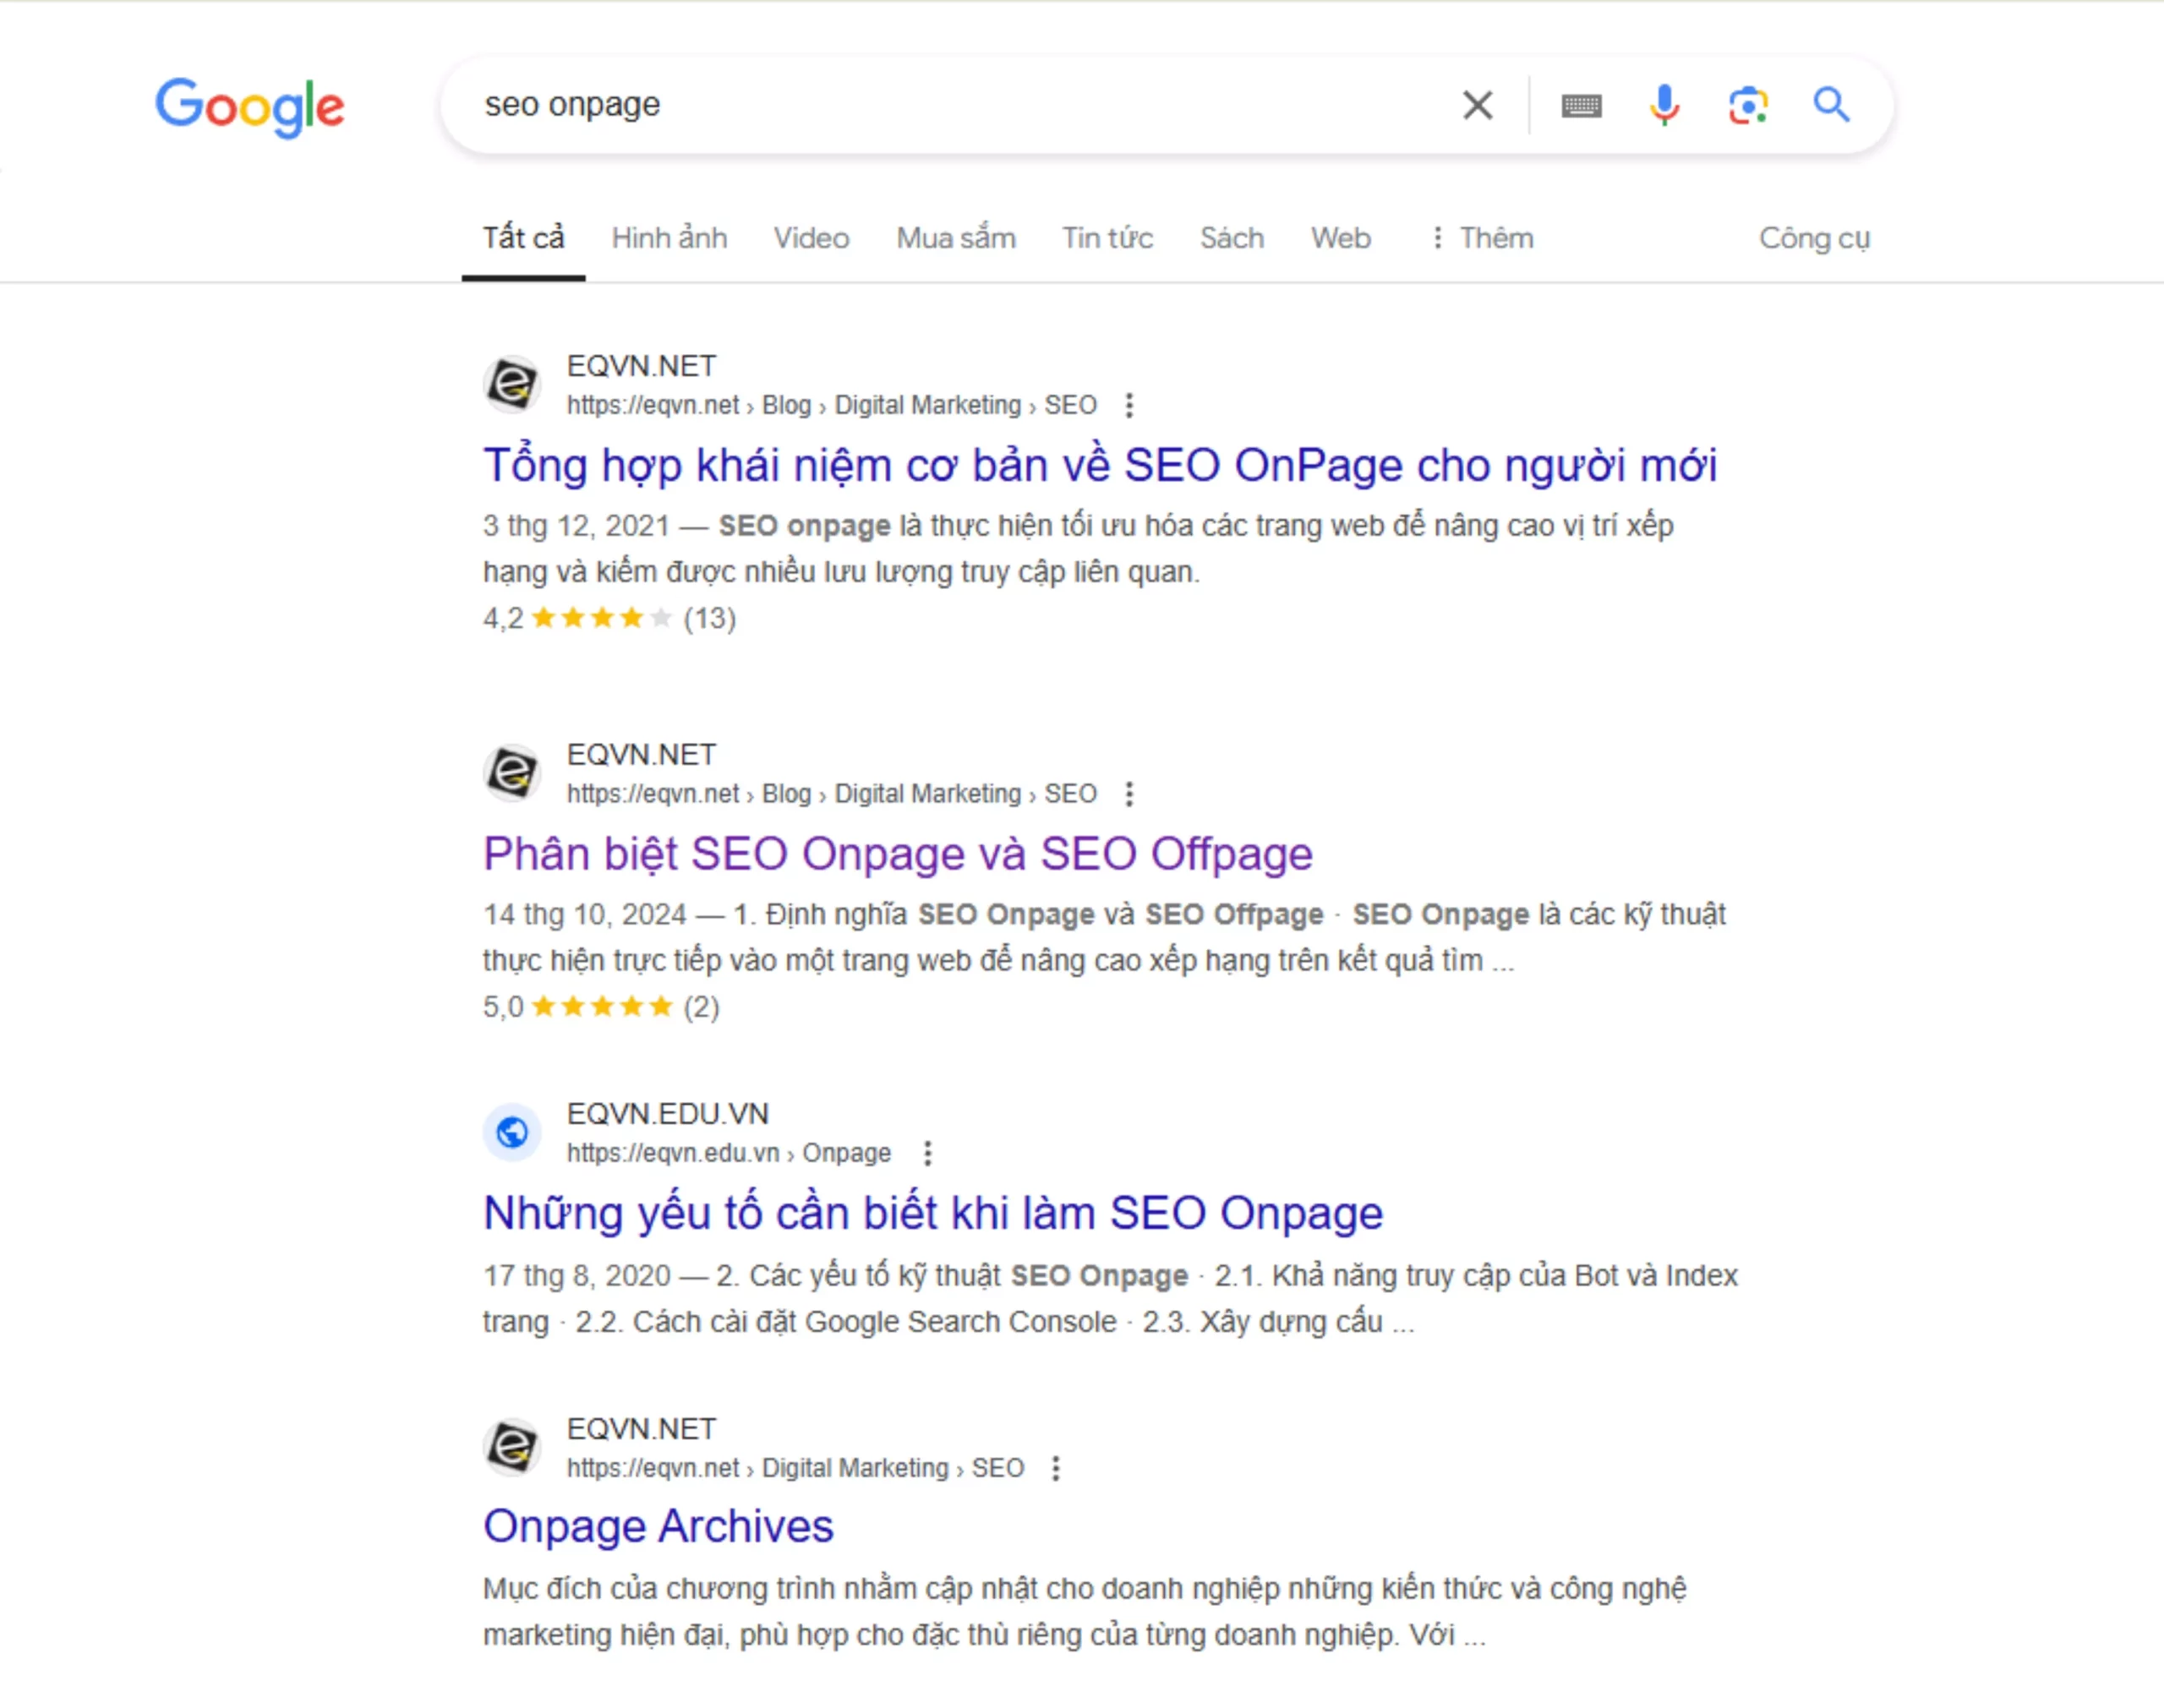Open the on-screen keyboard input tool
2164x1708 pixels.
click(1580, 105)
